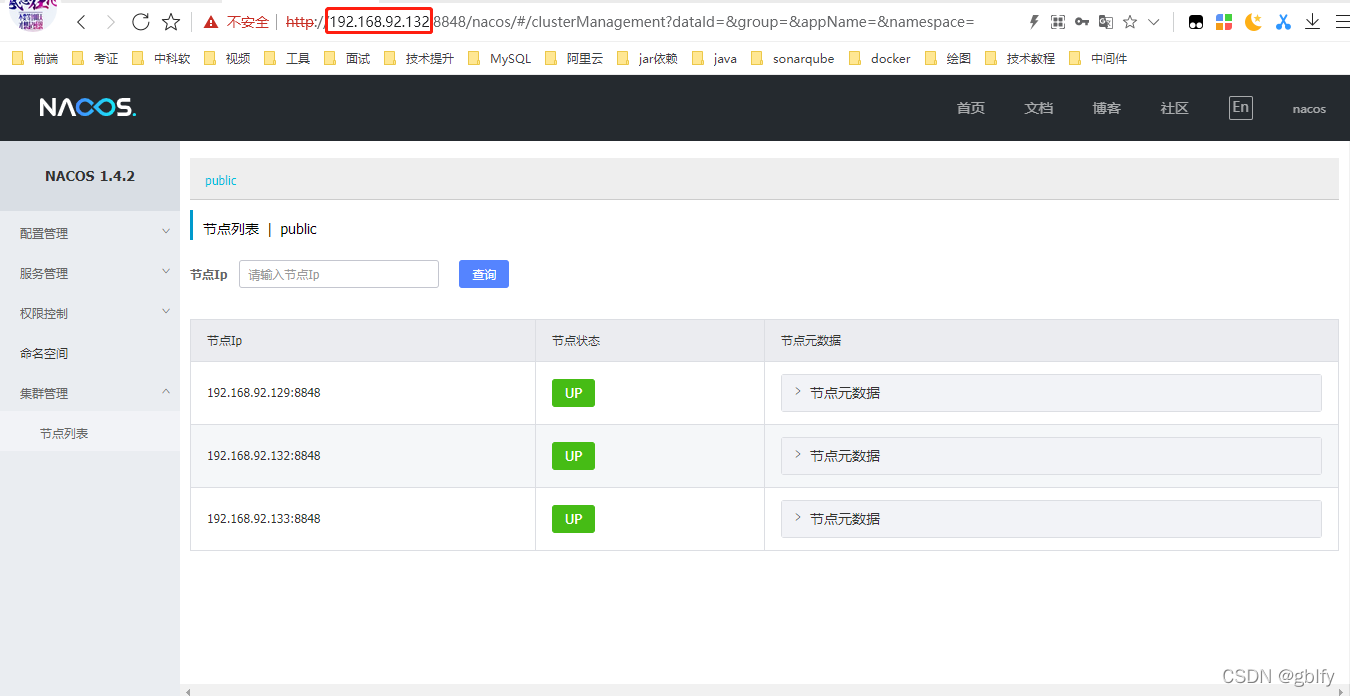This screenshot has width=1350, height=696.
Task: Open the downloads arrow icon
Action: click(1313, 21)
